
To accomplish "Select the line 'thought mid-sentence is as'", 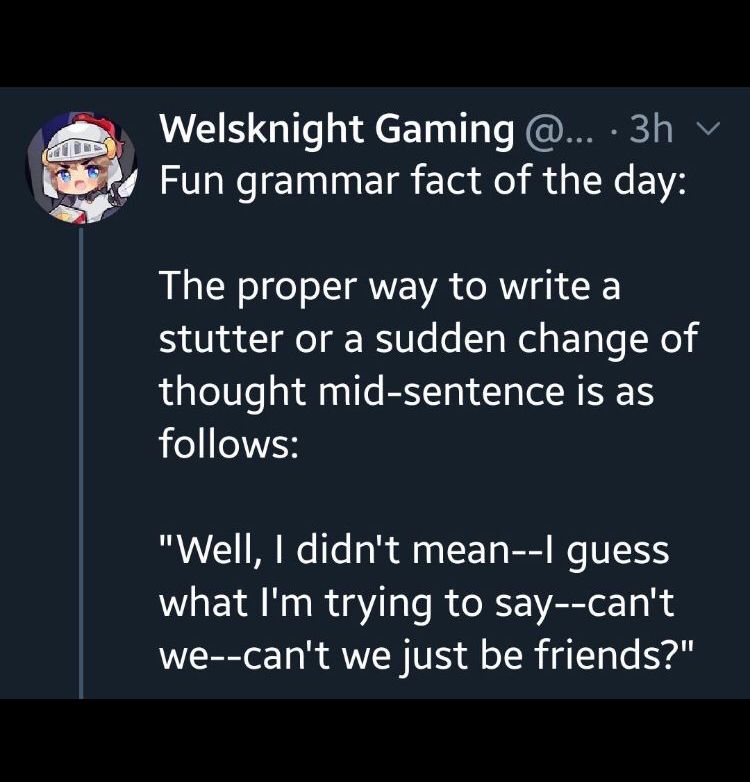I will point(406,392).
